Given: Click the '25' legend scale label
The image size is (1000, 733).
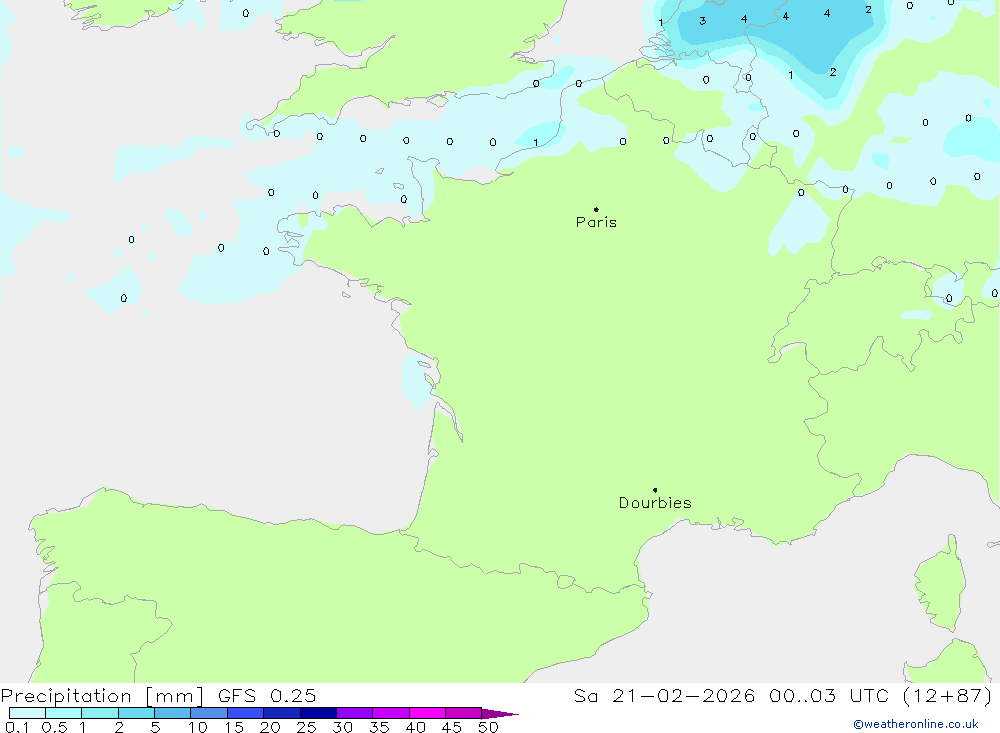Looking at the screenshot, I should 306,727.
